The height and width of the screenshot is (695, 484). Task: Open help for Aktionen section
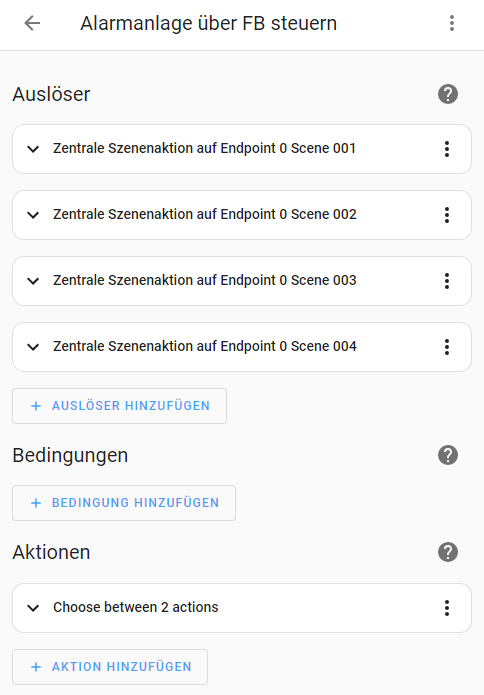(448, 552)
